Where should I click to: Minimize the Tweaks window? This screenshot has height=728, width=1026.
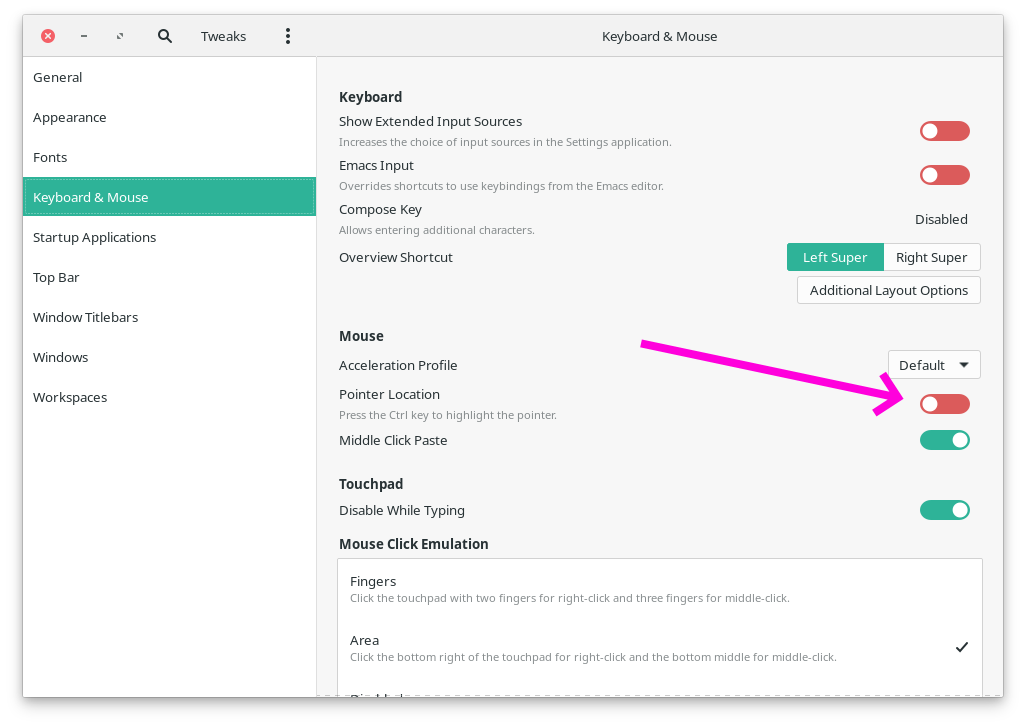coord(84,36)
